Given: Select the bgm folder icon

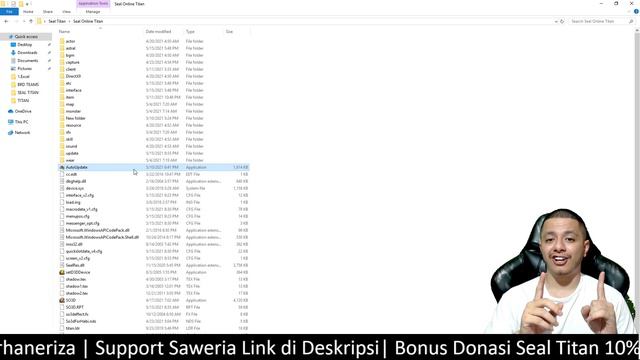Looking at the screenshot, I should 62,55.
